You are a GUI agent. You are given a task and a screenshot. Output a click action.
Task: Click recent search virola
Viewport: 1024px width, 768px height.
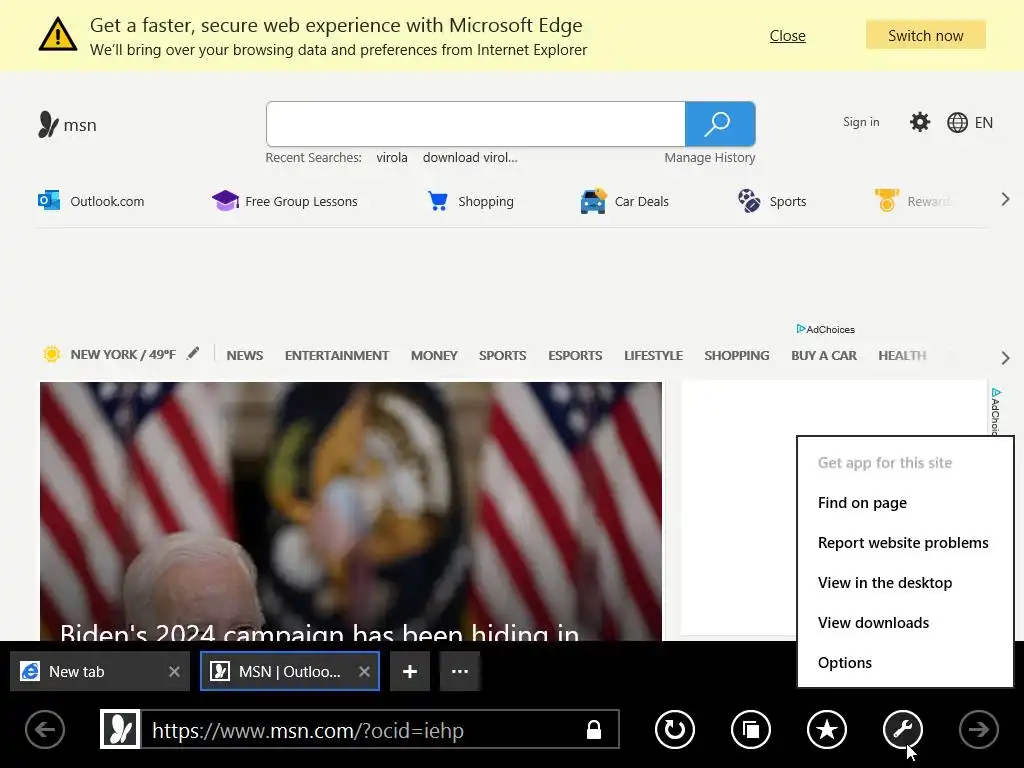(x=392, y=157)
